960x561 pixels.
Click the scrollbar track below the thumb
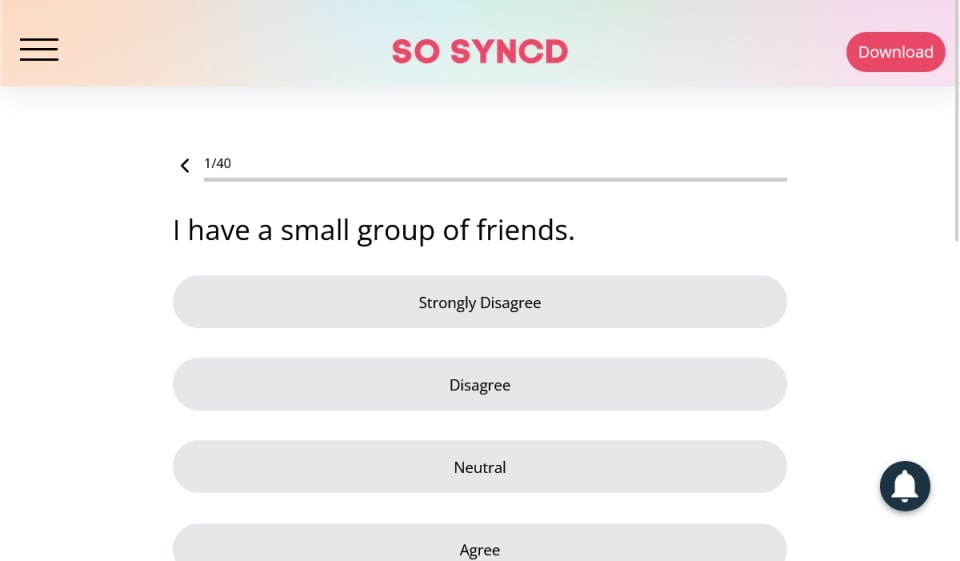(x=957, y=400)
